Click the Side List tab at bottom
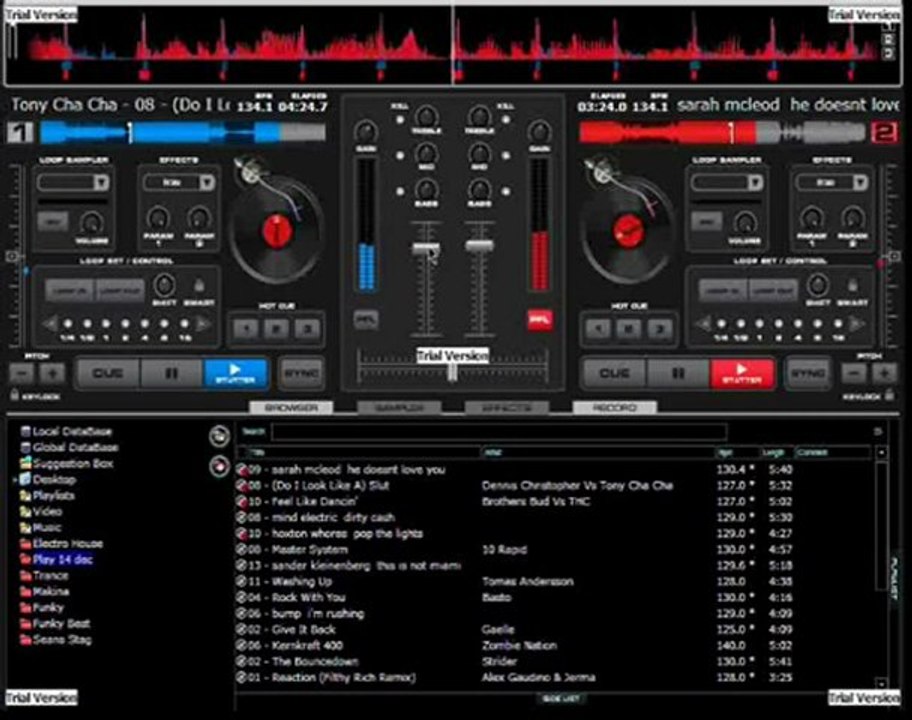 coord(560,698)
